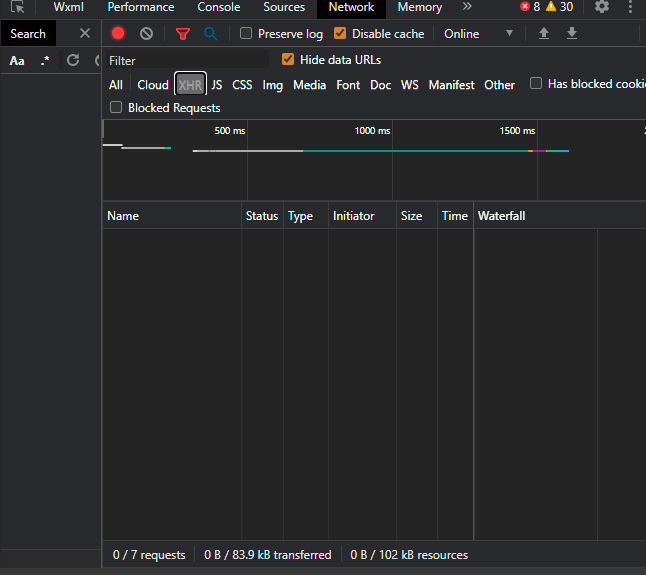
Task: Click the 1000 ms timeline marker
Action: [x=372, y=131]
